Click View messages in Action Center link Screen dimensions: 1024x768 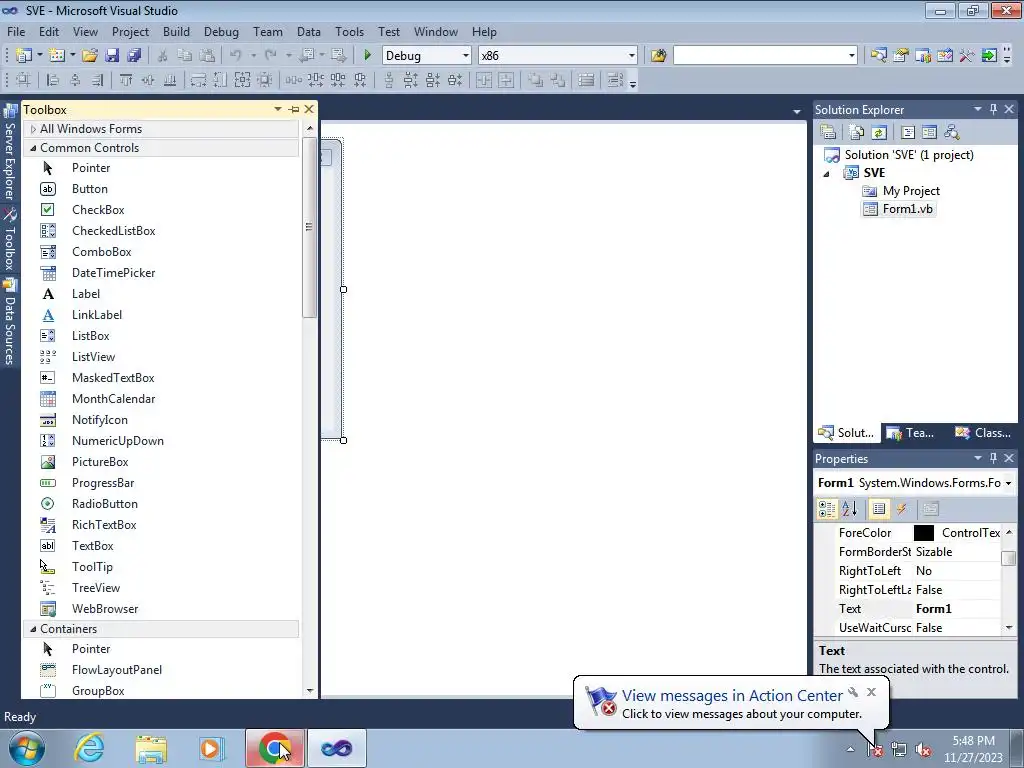[732, 696]
